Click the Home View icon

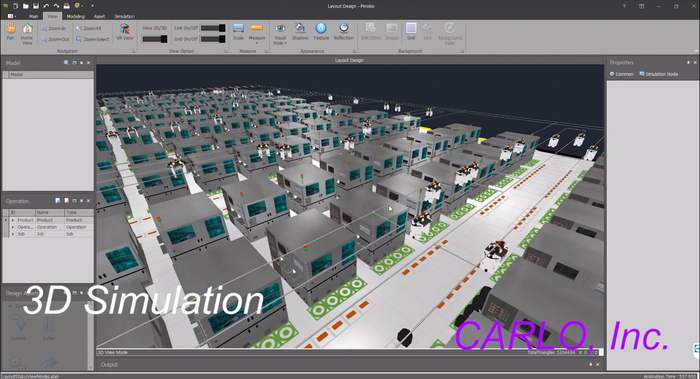tap(27, 33)
